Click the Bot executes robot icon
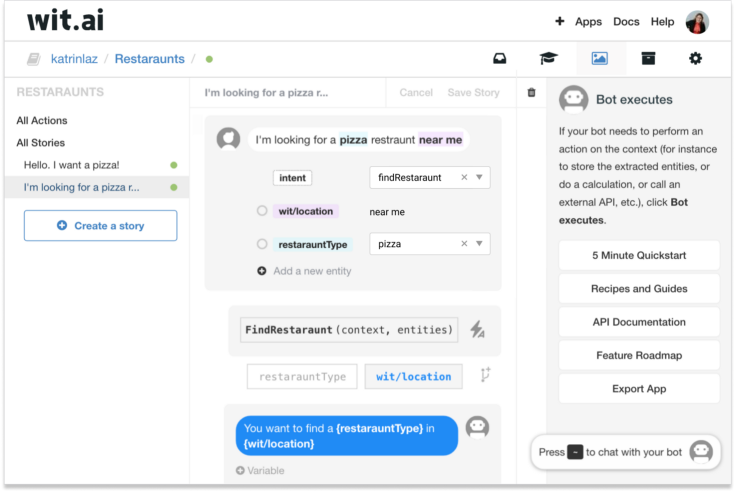 pos(573,99)
